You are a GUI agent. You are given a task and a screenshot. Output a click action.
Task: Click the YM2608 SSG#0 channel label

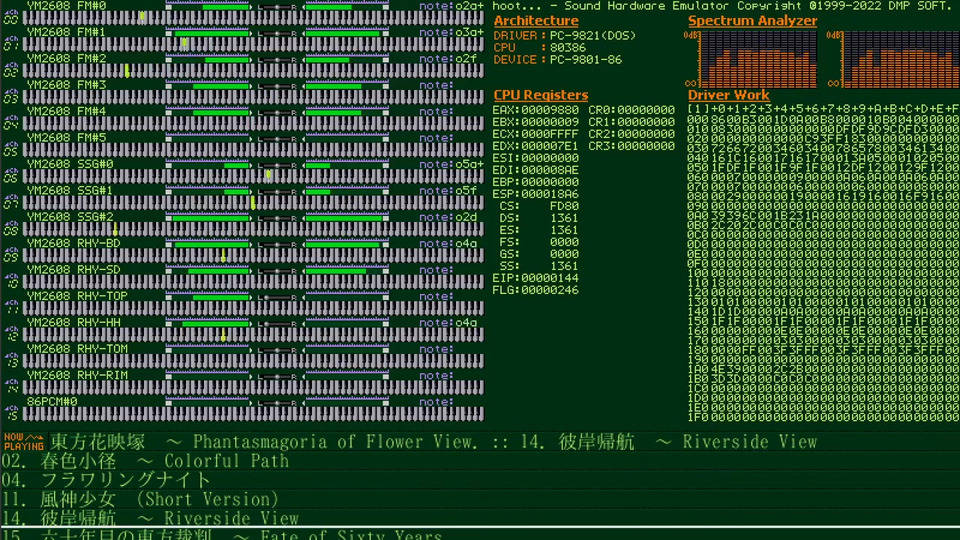pyautogui.click(x=70, y=164)
